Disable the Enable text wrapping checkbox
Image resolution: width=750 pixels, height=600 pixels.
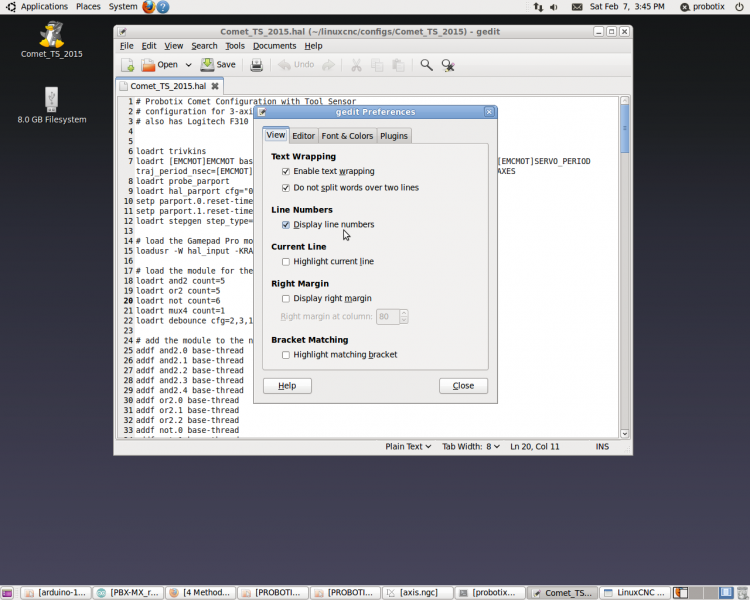(x=286, y=172)
